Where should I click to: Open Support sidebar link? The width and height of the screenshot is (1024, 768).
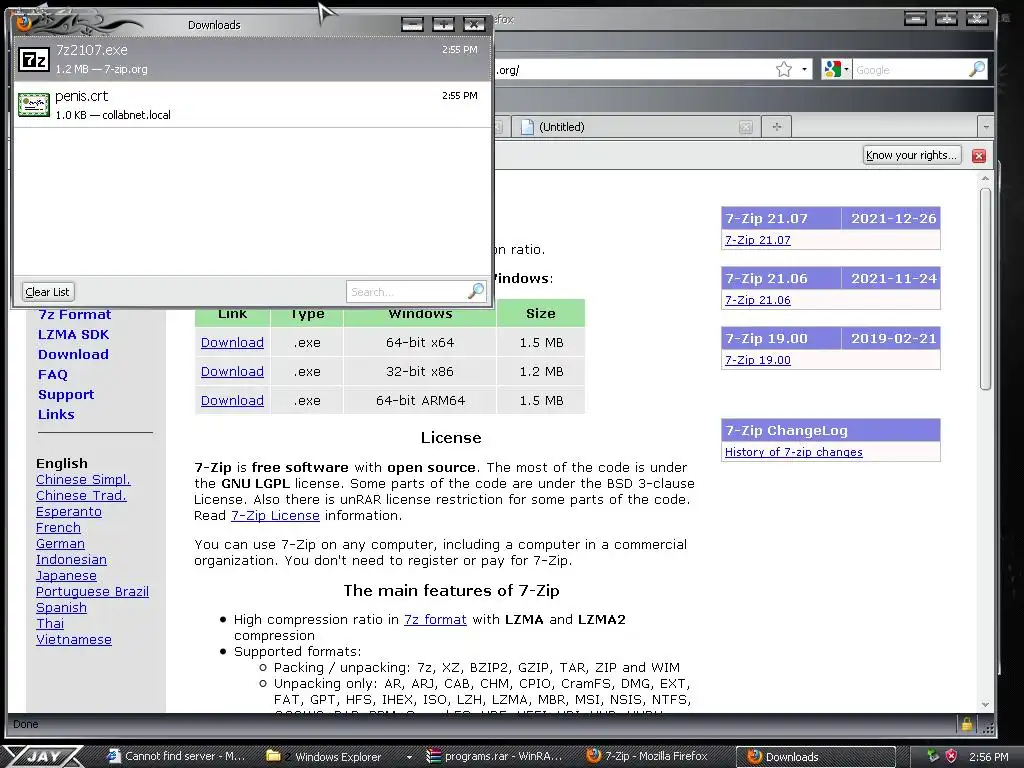click(66, 394)
